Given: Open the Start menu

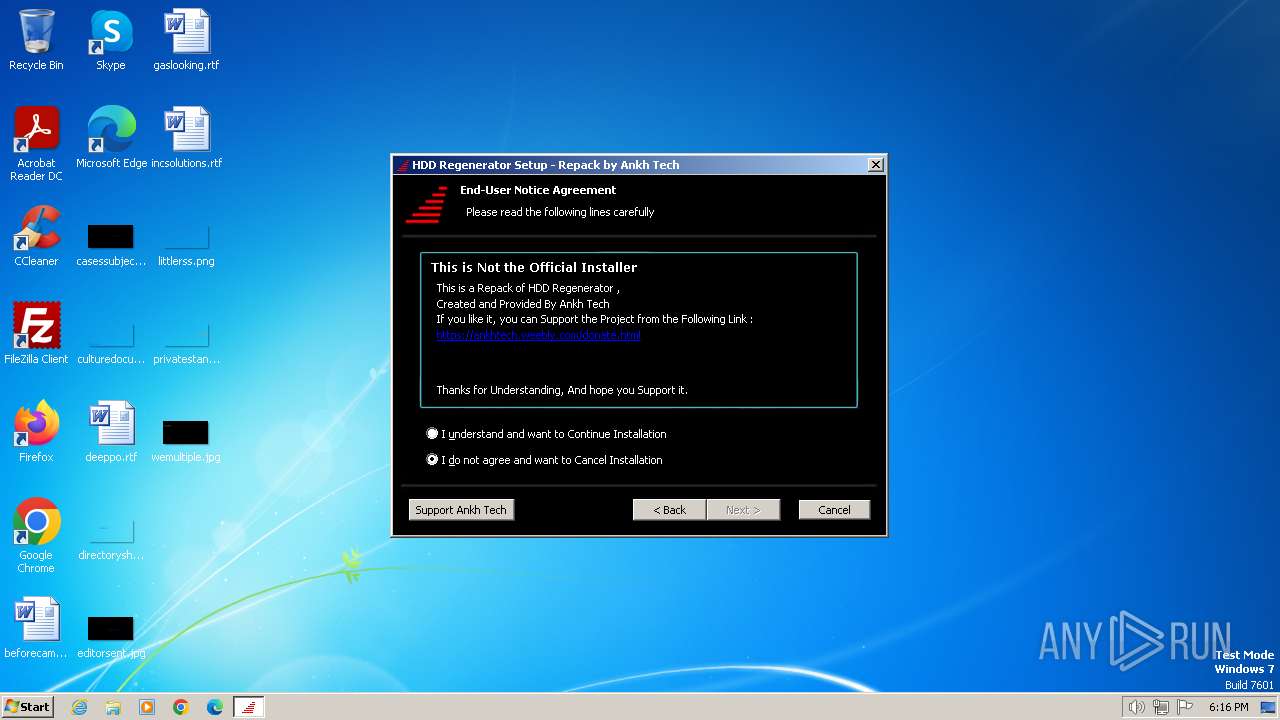Looking at the screenshot, I should [27, 707].
